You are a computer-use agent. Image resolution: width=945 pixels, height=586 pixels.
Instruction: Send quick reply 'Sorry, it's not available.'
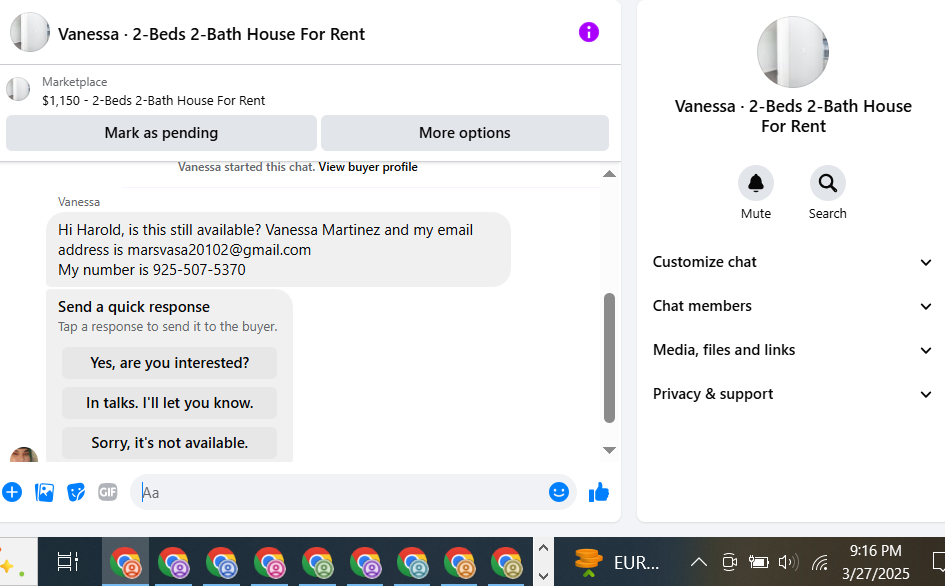[x=169, y=443]
